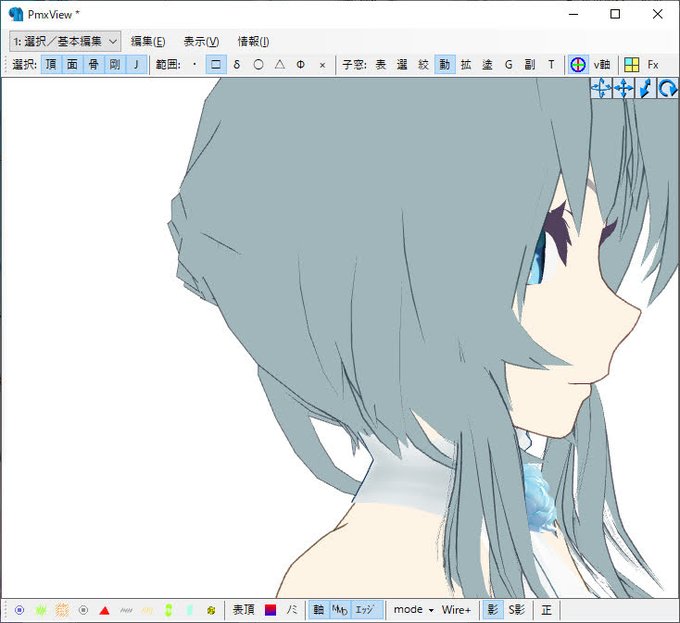Click the red-blue gradient color swatch

270,610
